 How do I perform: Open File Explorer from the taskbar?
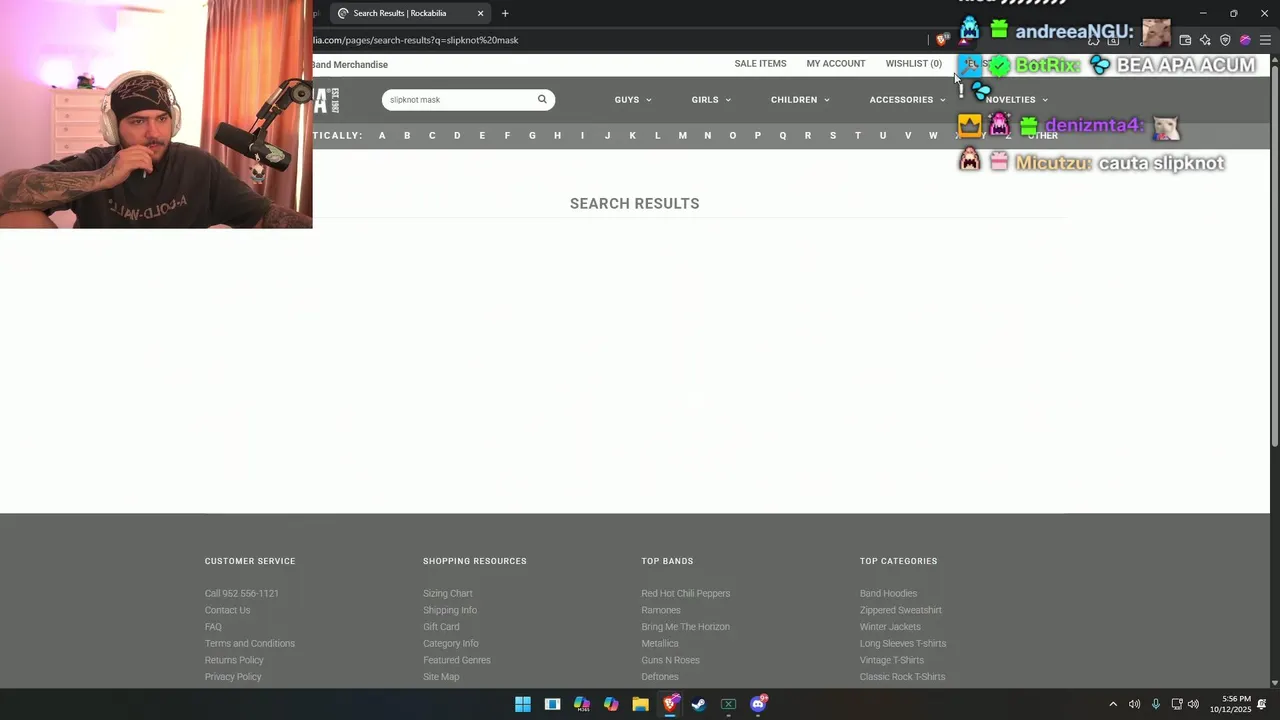tap(640, 704)
